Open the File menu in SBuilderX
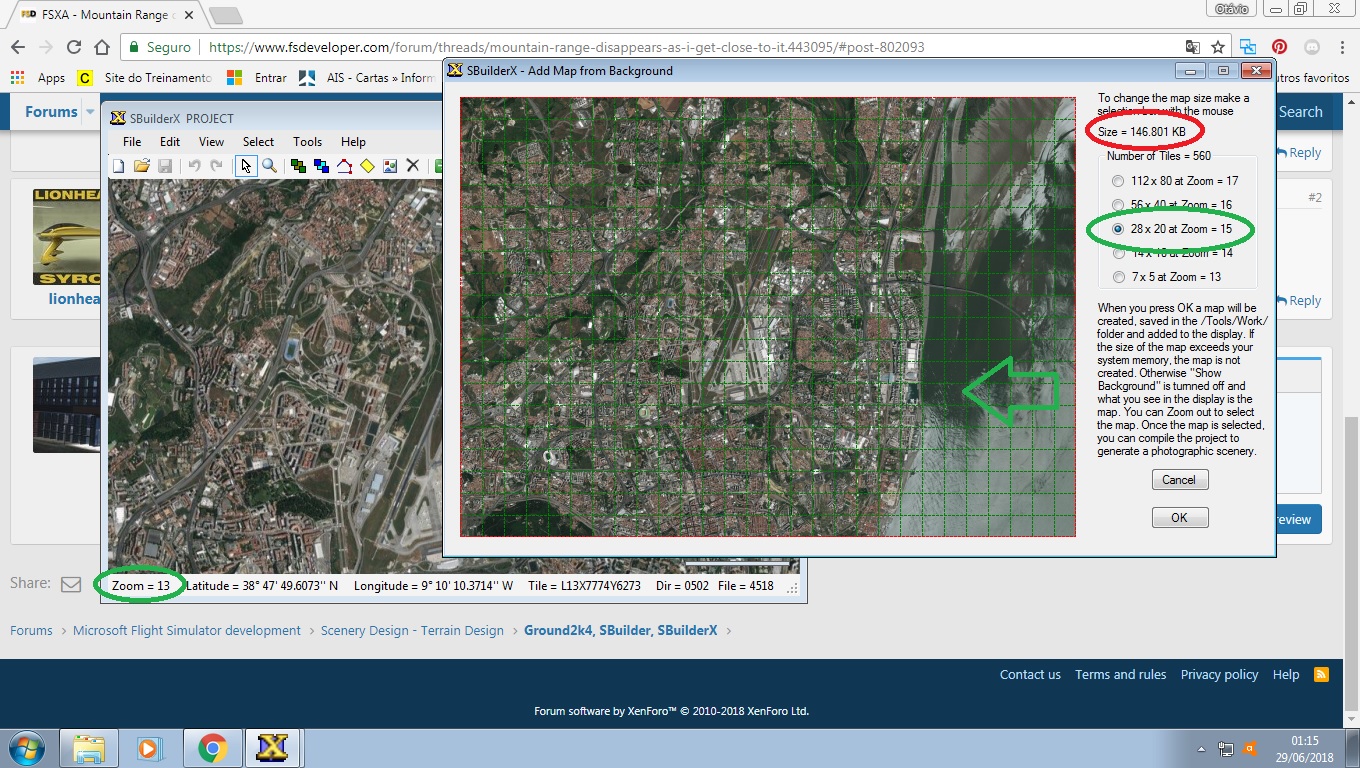This screenshot has height=768, width=1360. [132, 142]
